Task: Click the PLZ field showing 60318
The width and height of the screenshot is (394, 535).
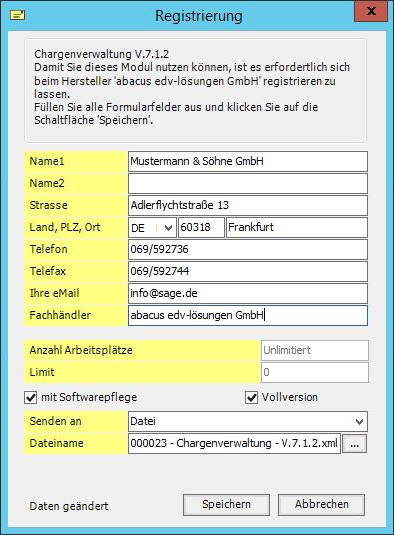Action: point(201,228)
